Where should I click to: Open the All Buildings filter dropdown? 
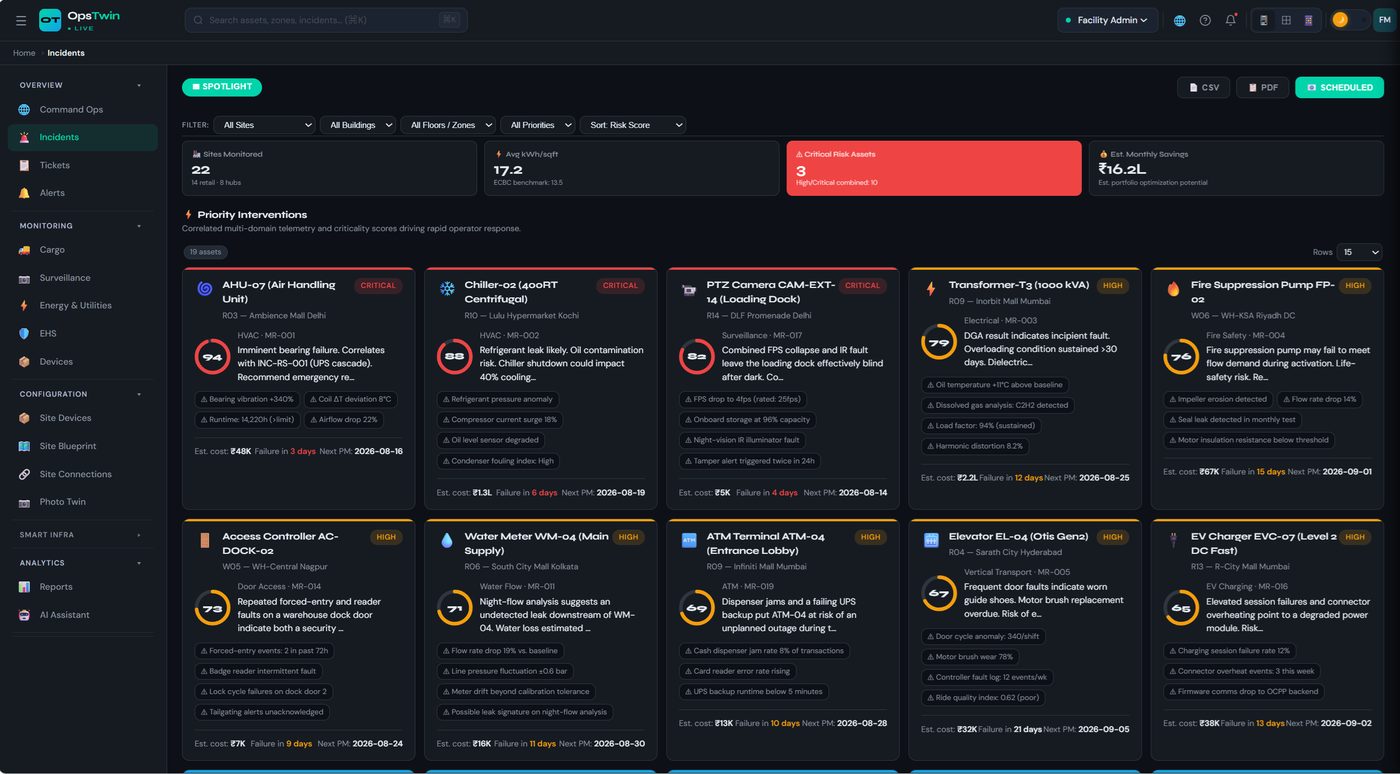click(x=358, y=125)
